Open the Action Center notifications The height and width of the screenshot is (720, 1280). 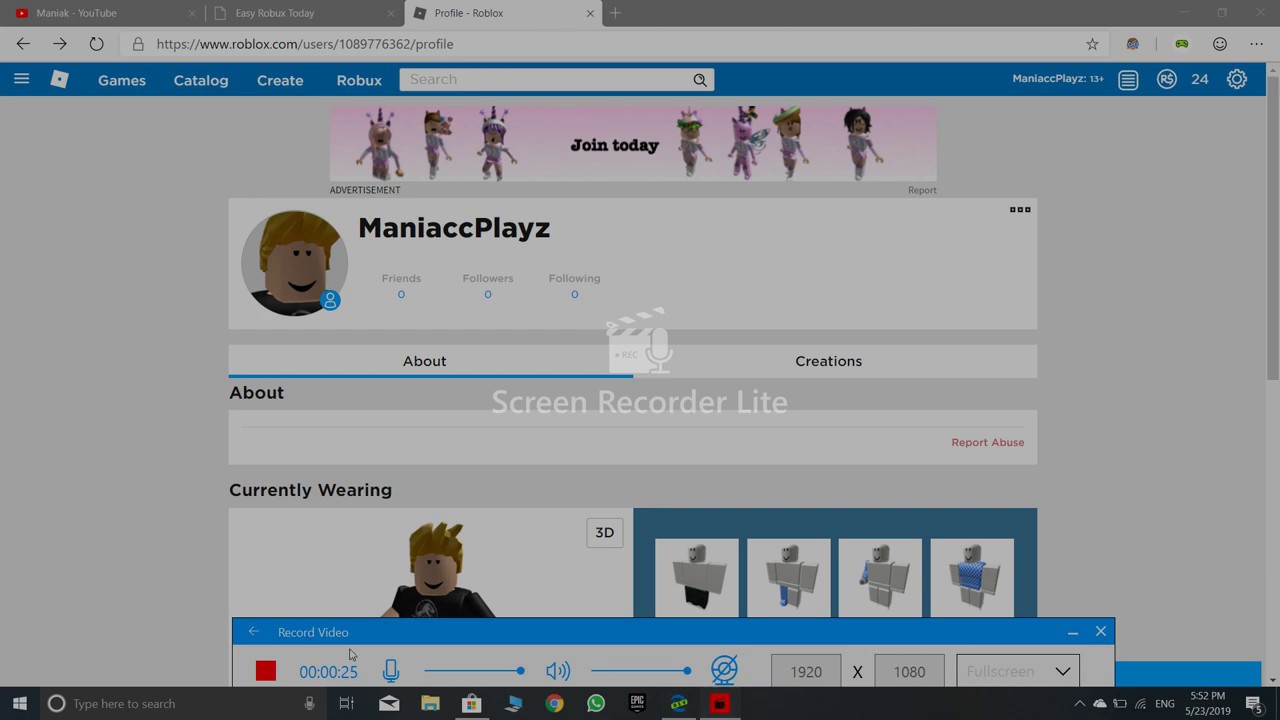[x=1254, y=704]
